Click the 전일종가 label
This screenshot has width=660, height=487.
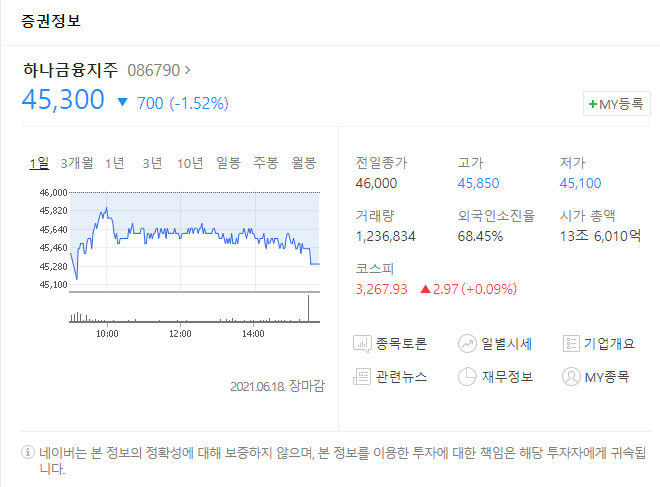coord(381,163)
